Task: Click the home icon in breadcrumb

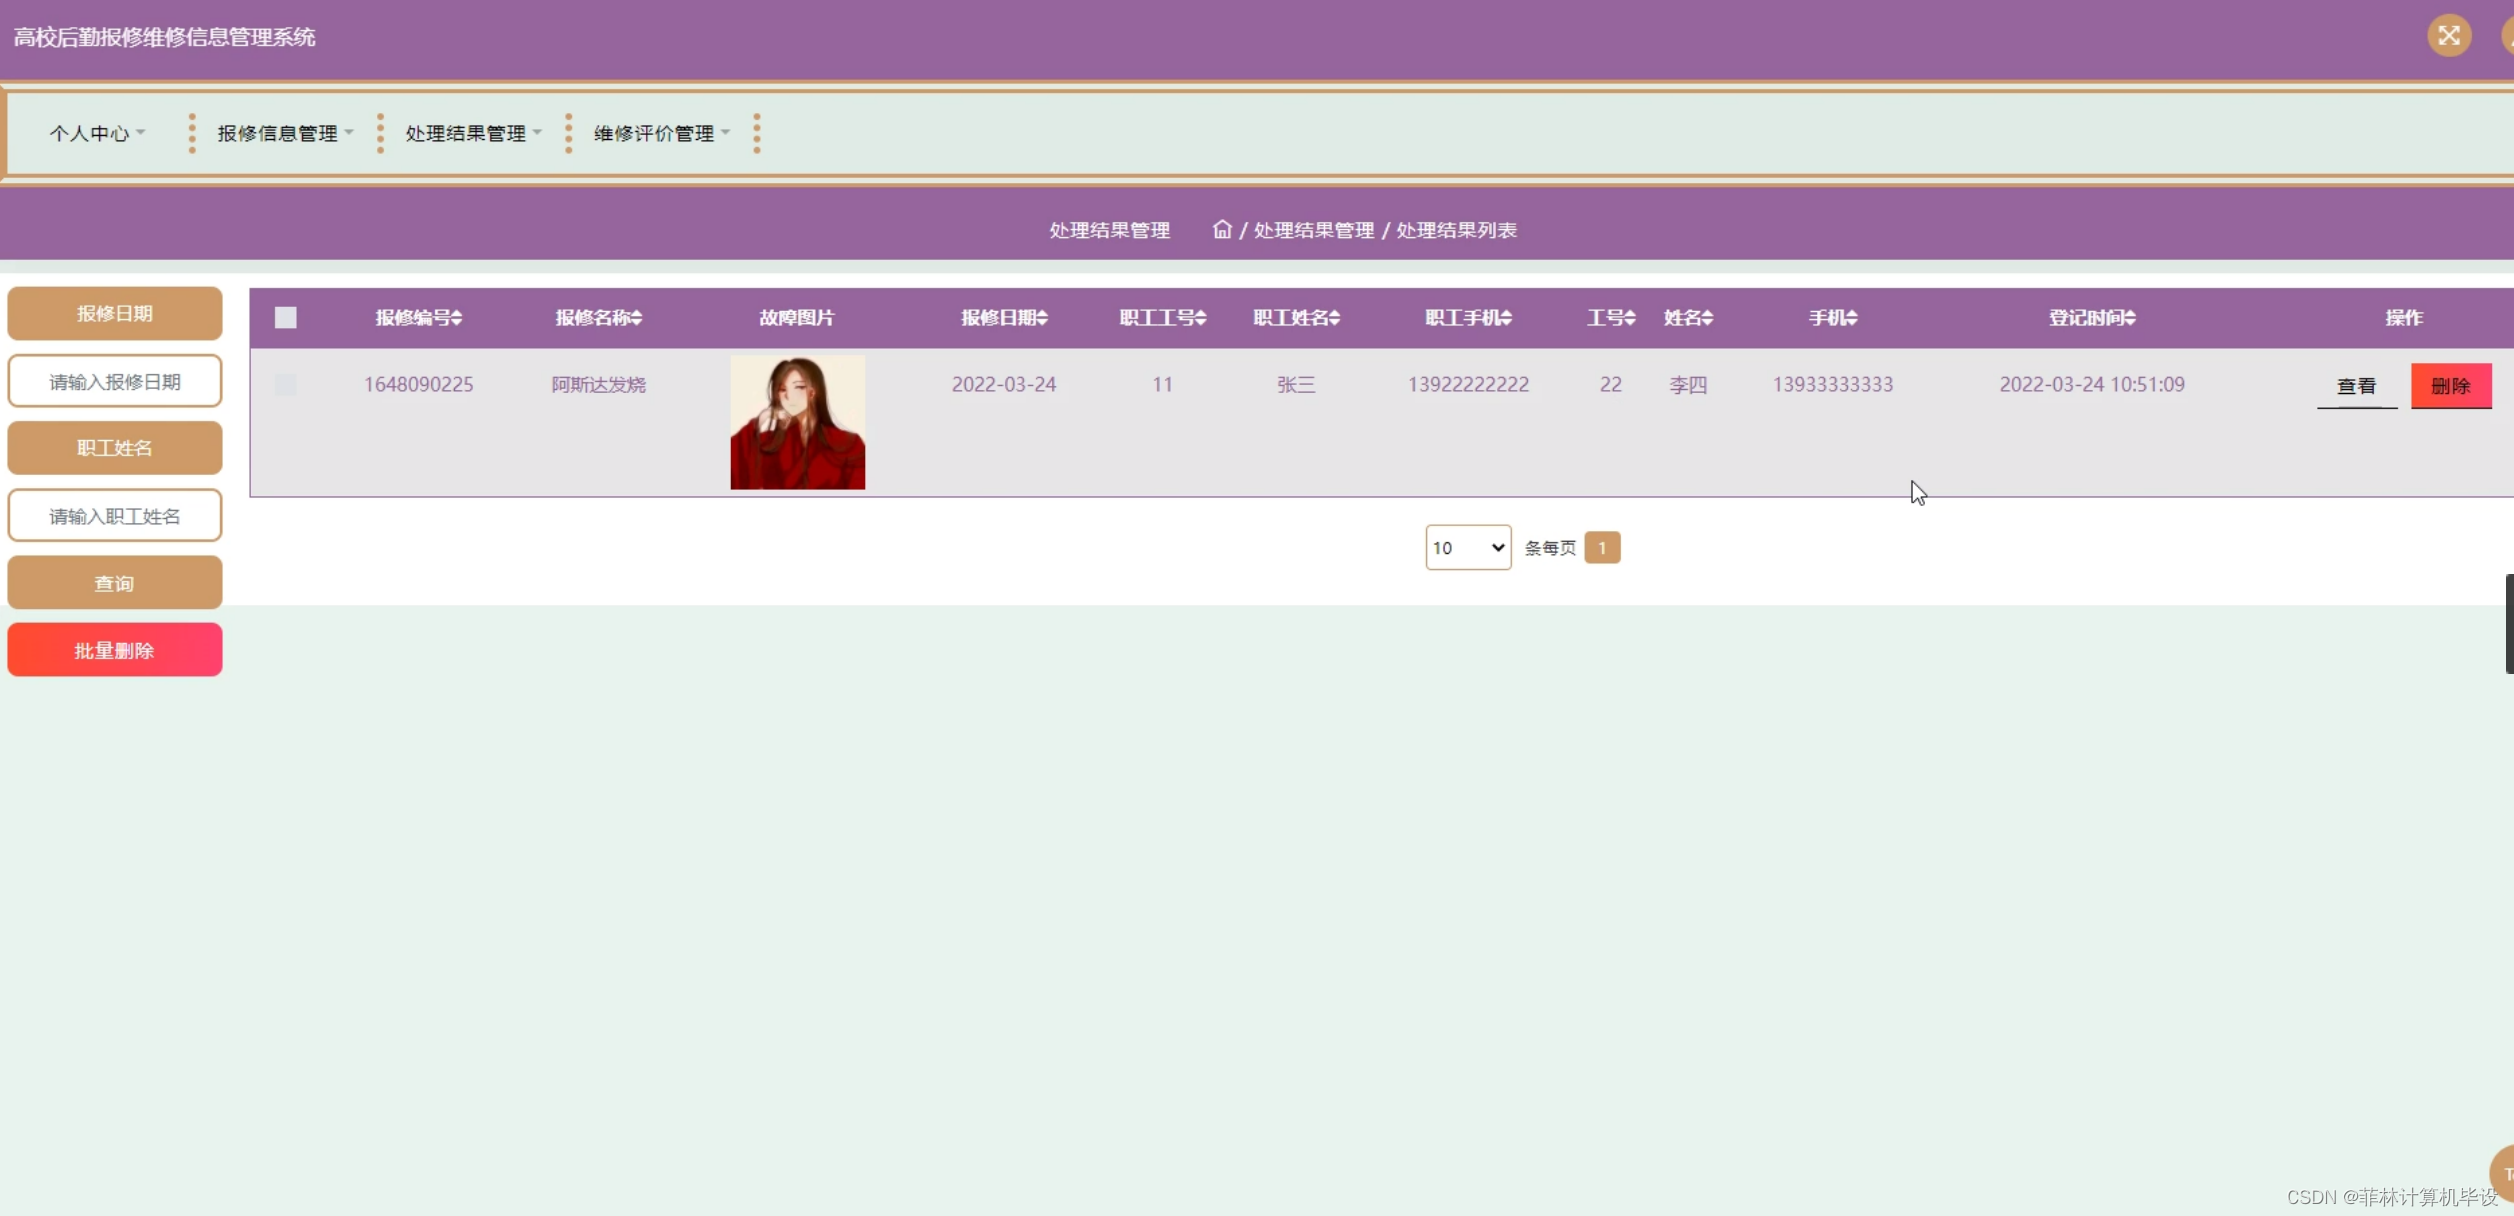Action: [1221, 229]
